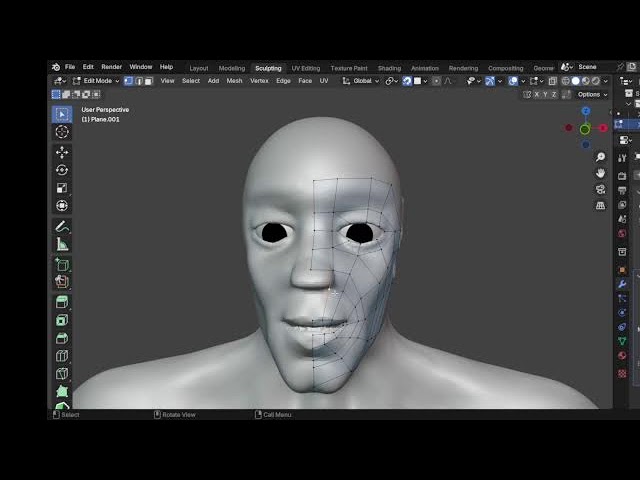The width and height of the screenshot is (640, 480).
Task: Open the Modifiers wrench properties tab
Action: tap(622, 284)
